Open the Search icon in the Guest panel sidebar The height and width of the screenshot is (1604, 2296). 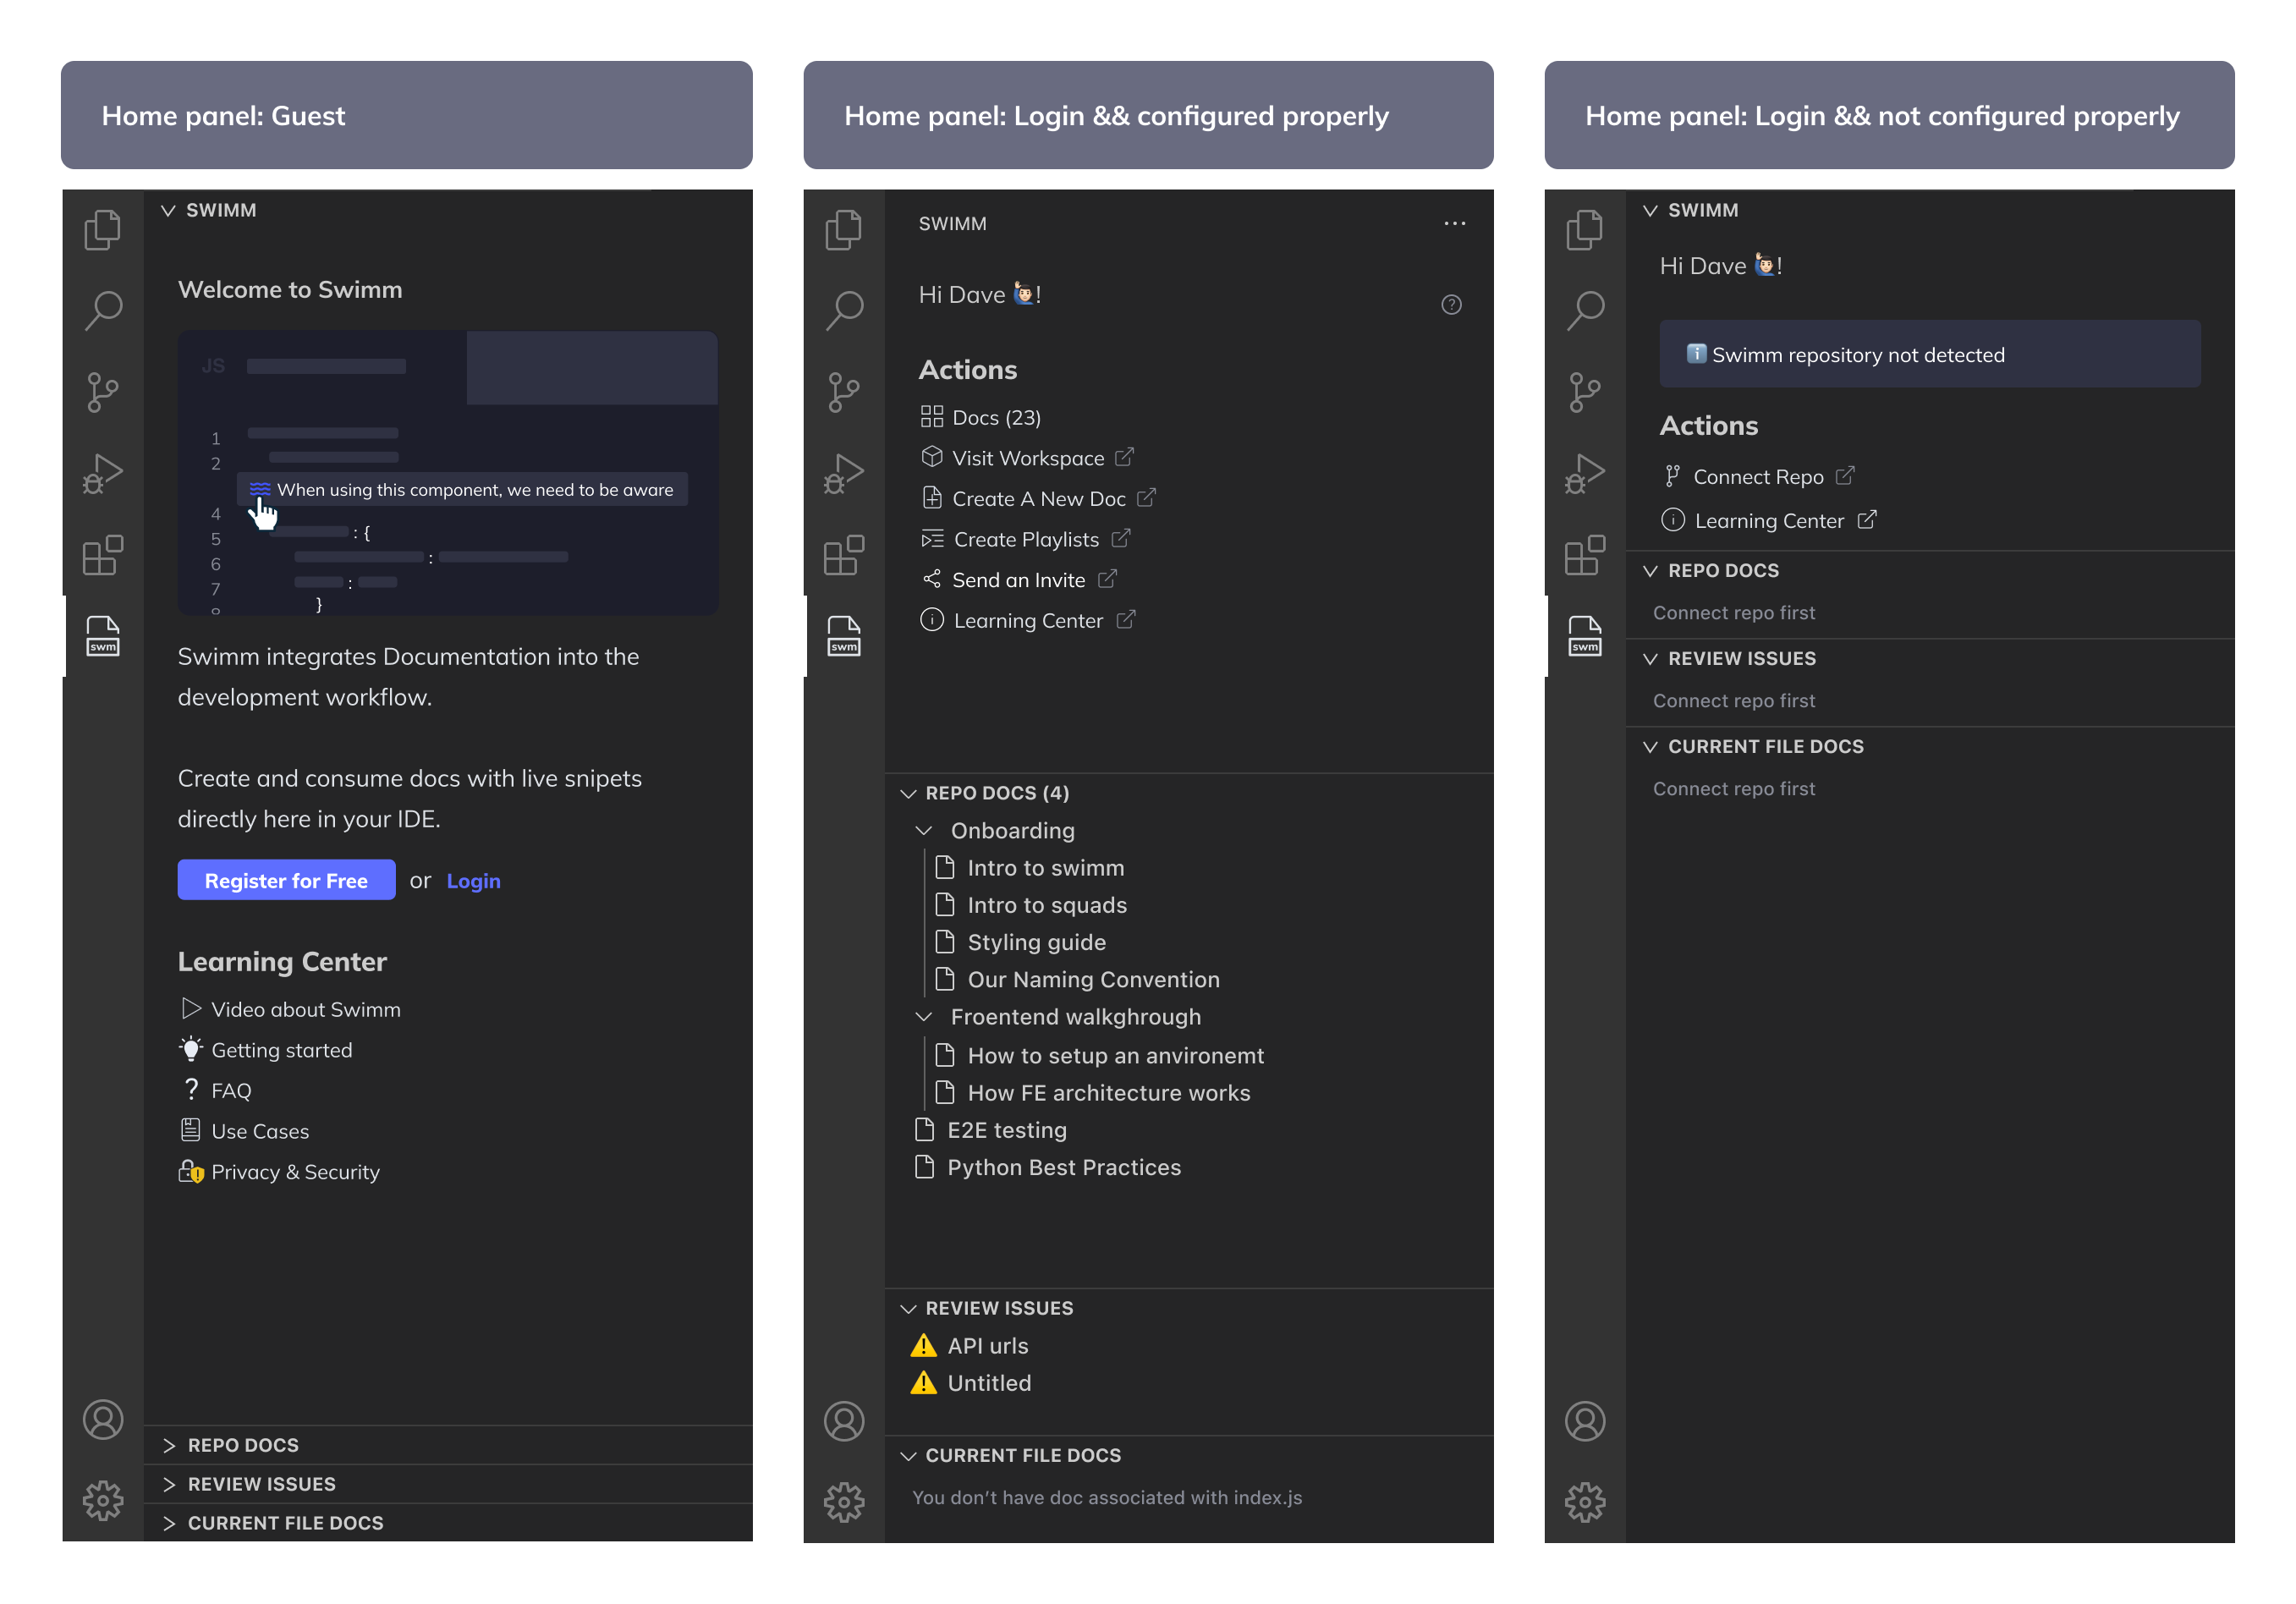coord(103,310)
